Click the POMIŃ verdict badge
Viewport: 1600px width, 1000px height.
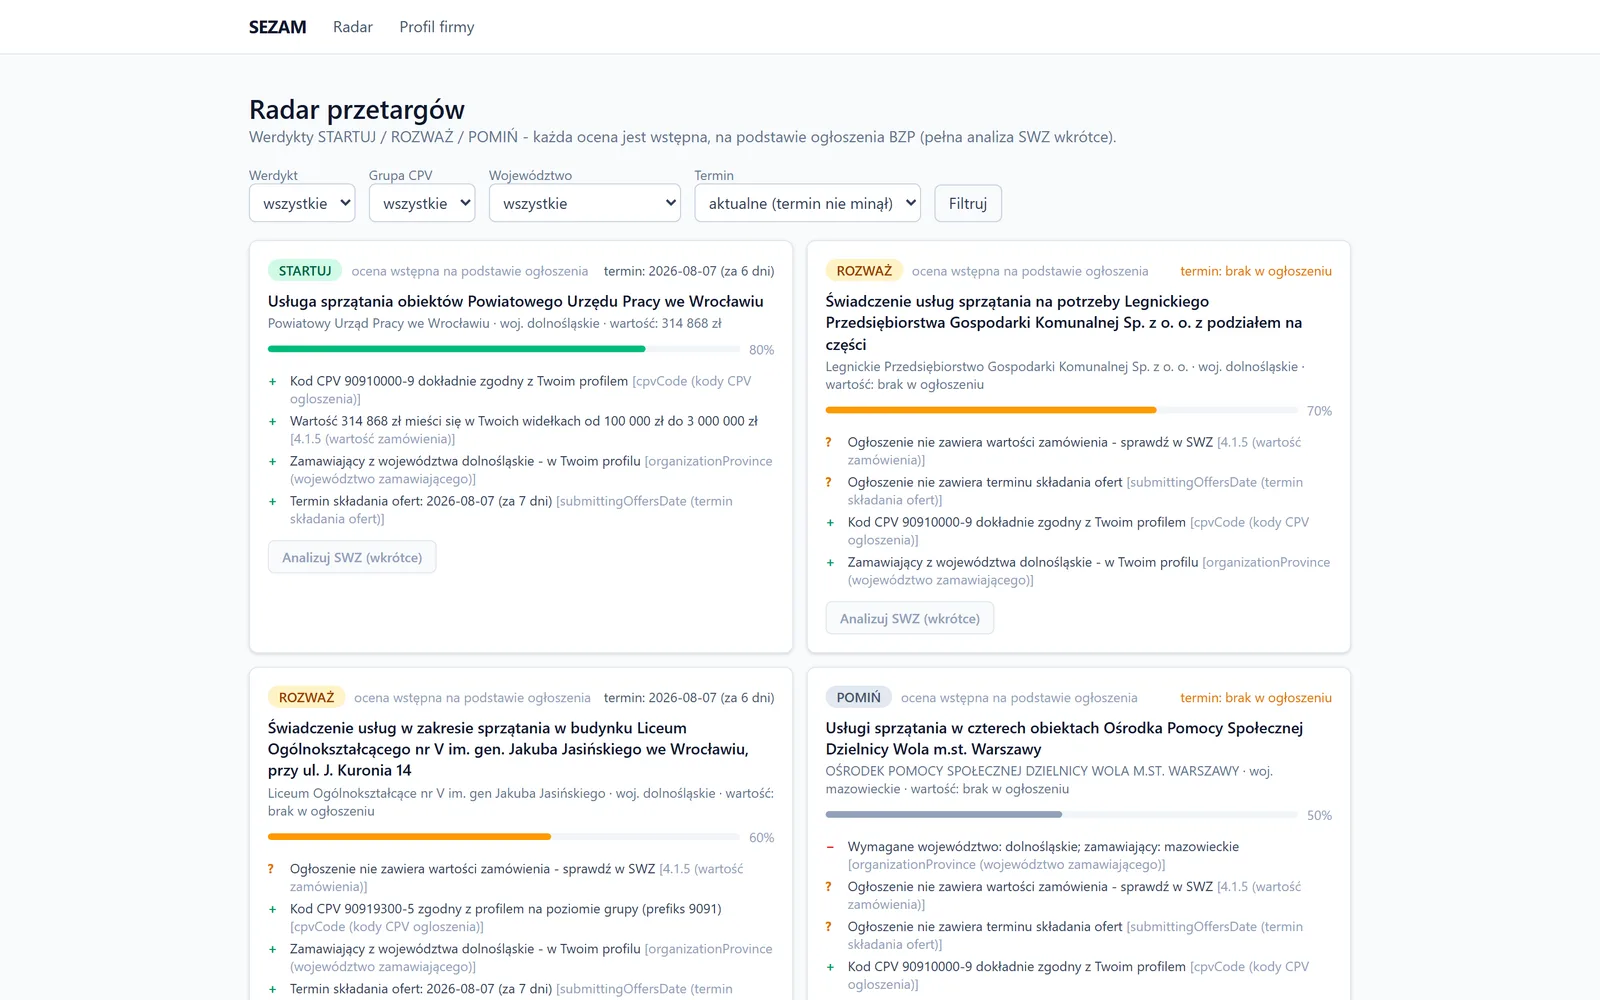click(859, 697)
